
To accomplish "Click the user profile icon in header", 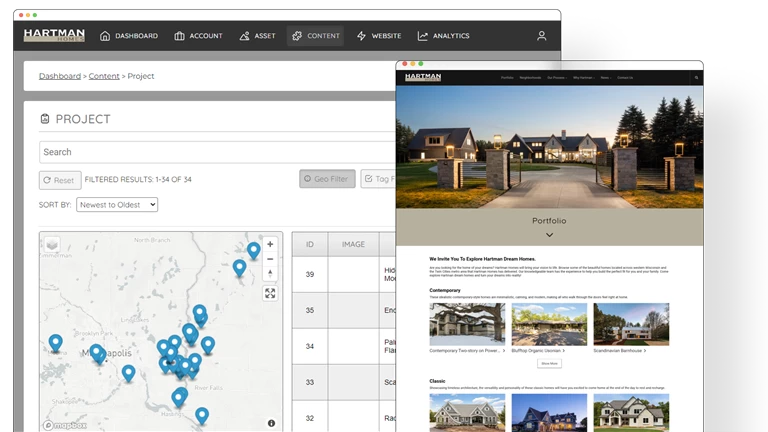I will tap(541, 36).
